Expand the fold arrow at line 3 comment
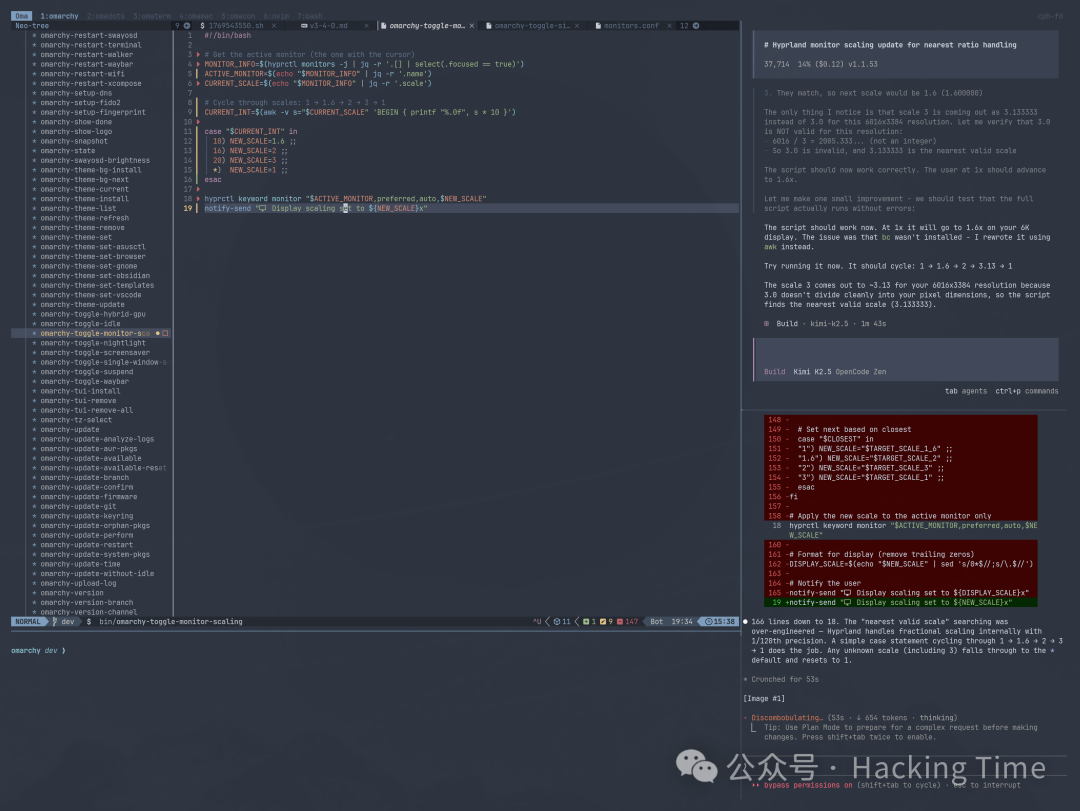The width and height of the screenshot is (1080, 811). click(x=198, y=54)
